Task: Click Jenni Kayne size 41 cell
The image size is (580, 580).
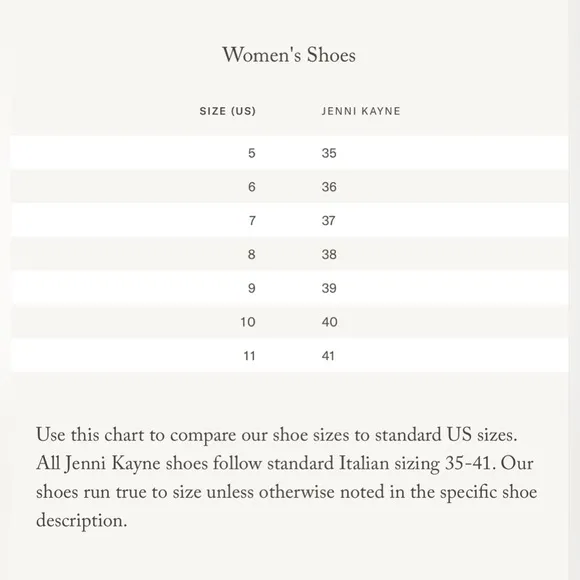Action: coord(328,355)
